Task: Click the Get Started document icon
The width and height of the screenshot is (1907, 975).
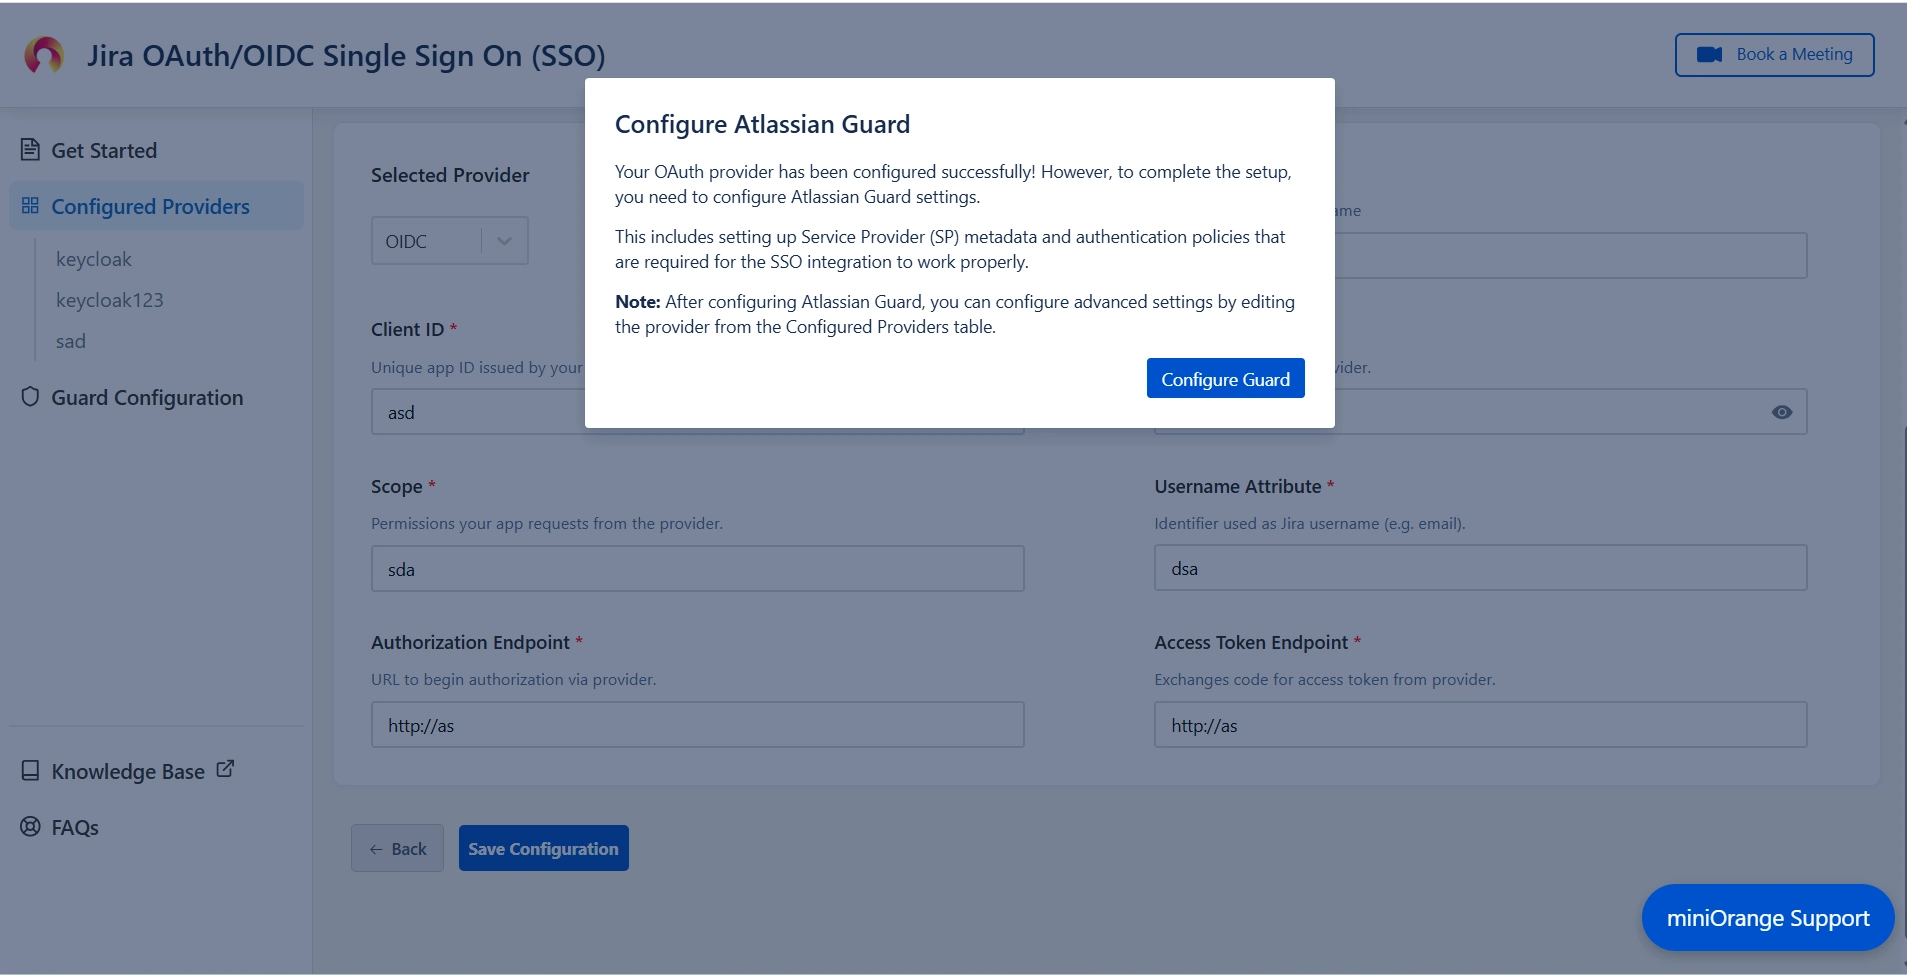Action: [x=30, y=150]
